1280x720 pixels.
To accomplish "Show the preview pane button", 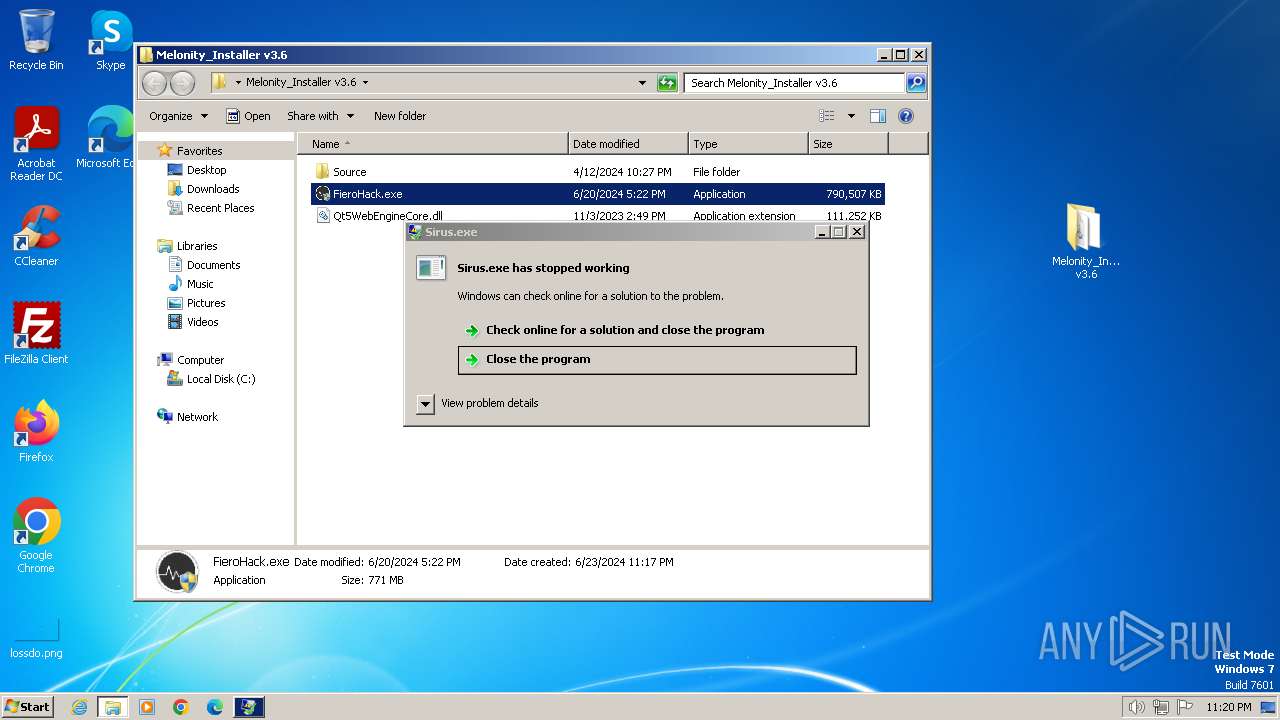I will pos(878,116).
